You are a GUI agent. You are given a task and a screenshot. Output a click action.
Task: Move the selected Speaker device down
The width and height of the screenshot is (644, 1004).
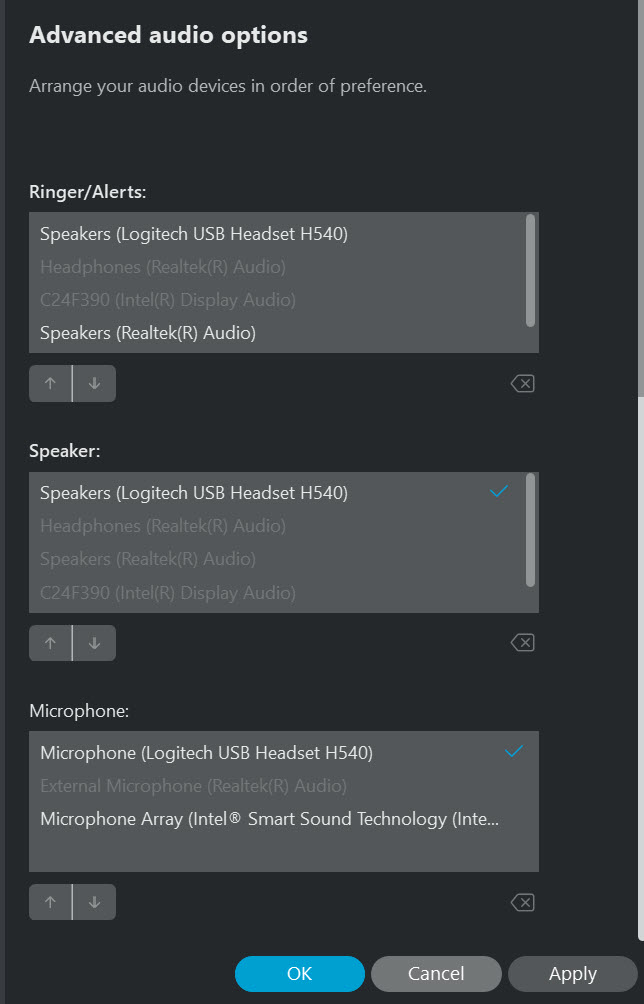point(94,642)
